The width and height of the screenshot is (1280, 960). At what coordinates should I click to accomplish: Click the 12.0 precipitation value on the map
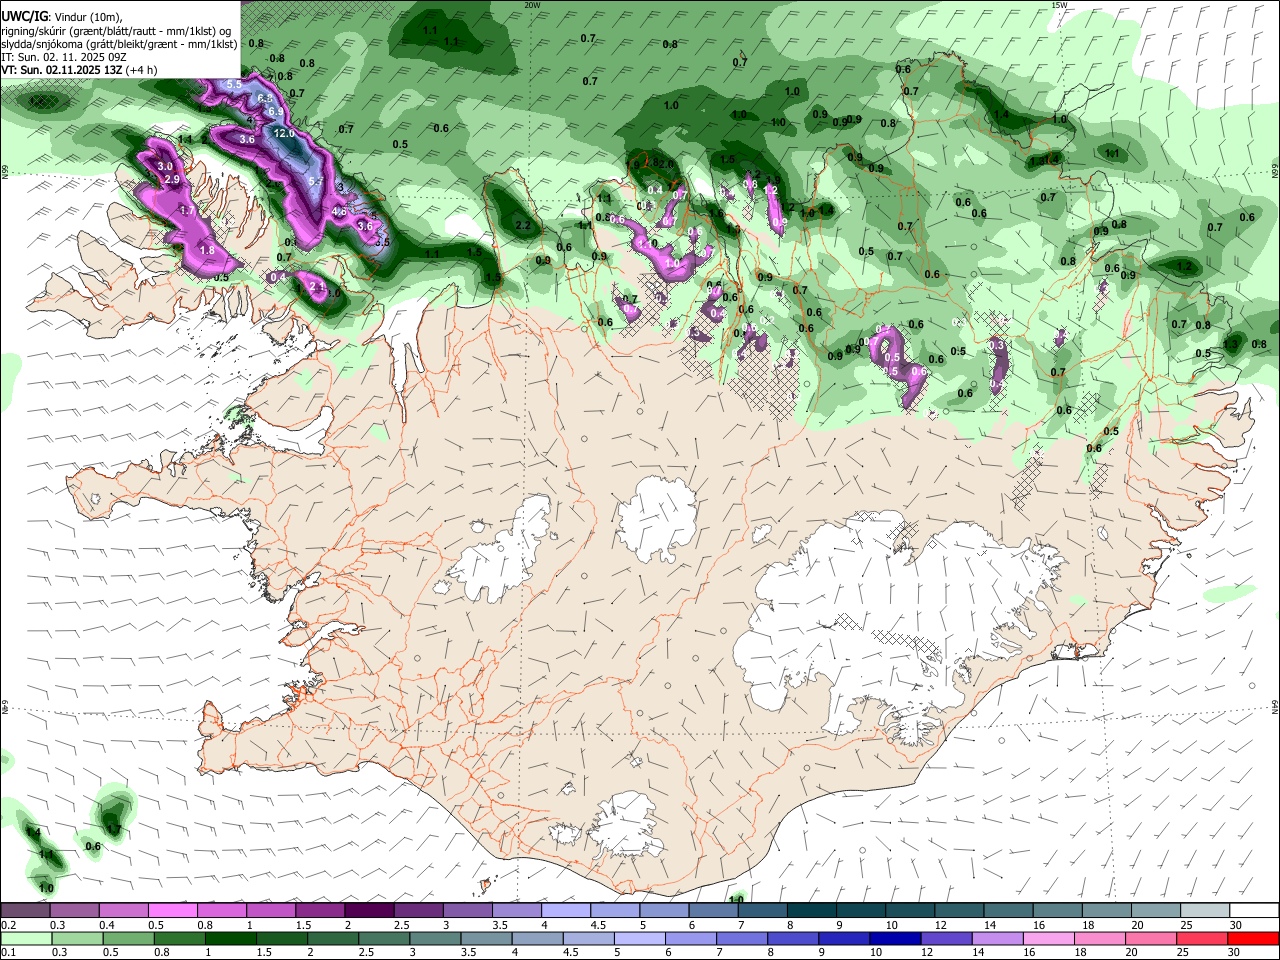283,133
